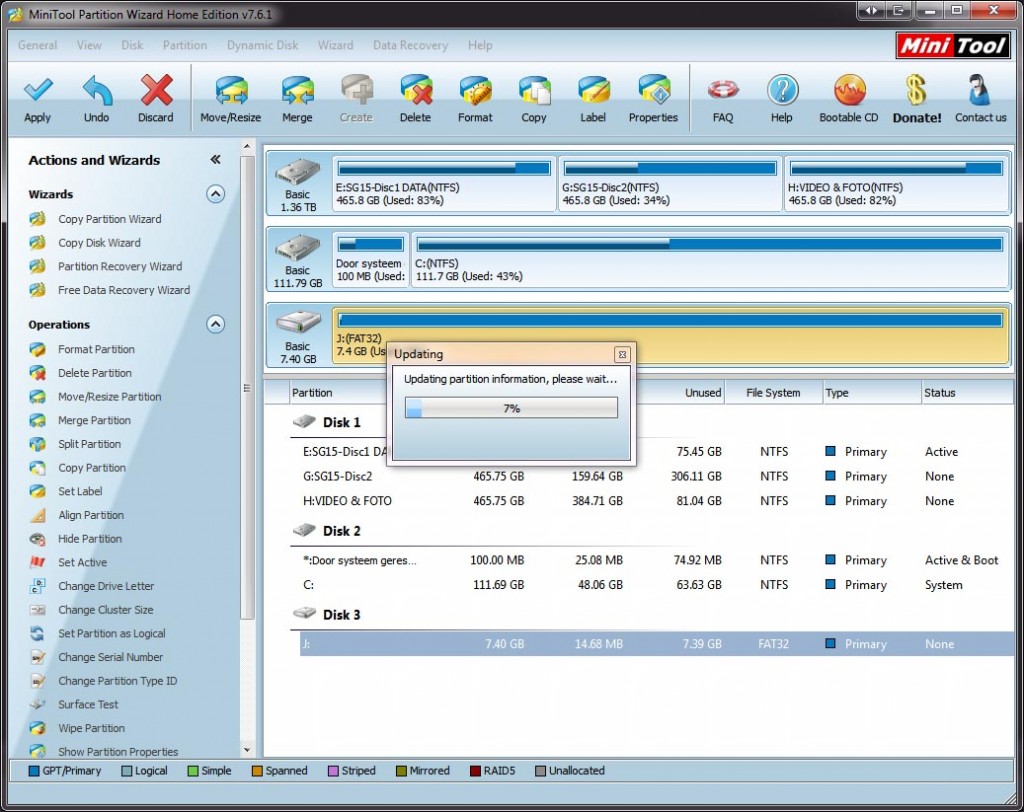The height and width of the screenshot is (812, 1024).
Task: Select Change Drive Letter operation
Action: 106,586
